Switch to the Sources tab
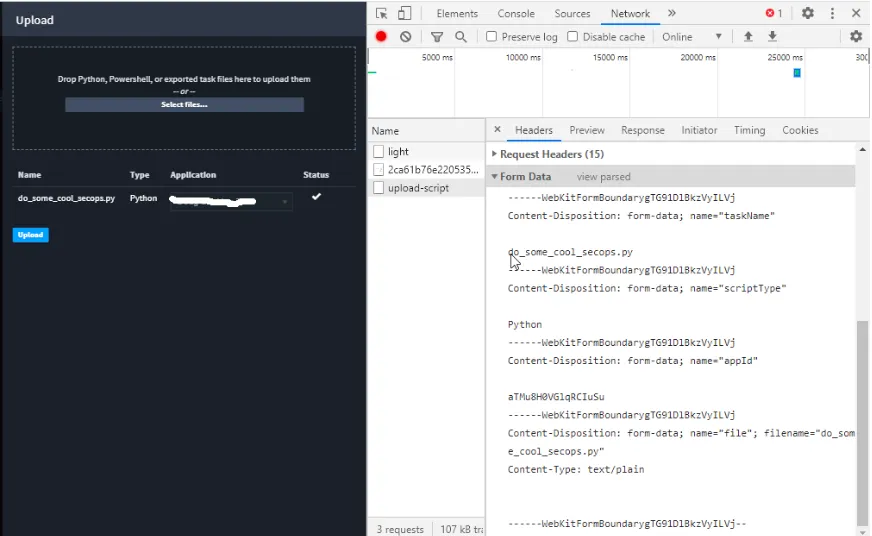Viewport: 872px width, 536px height. (x=572, y=13)
